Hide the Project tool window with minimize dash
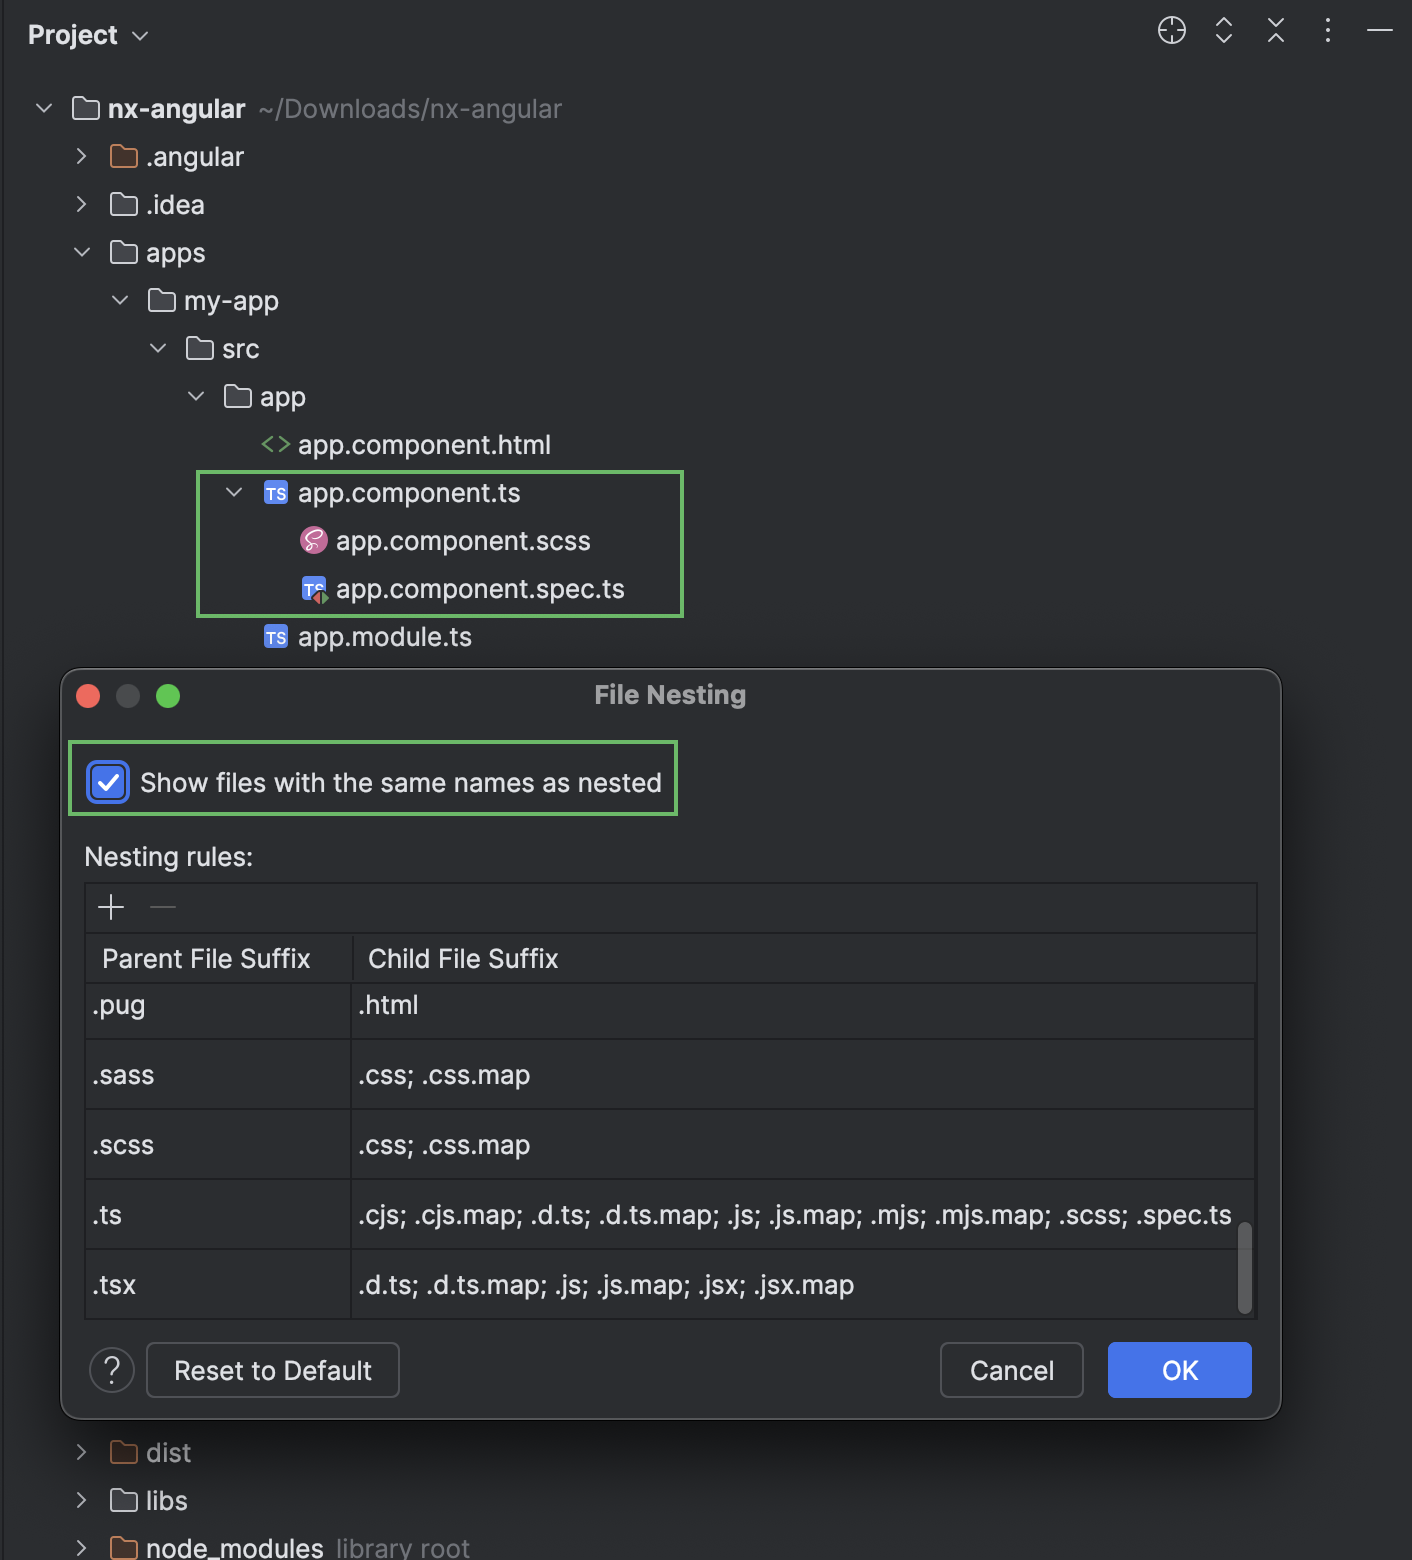Image resolution: width=1412 pixels, height=1560 pixels. click(1380, 31)
